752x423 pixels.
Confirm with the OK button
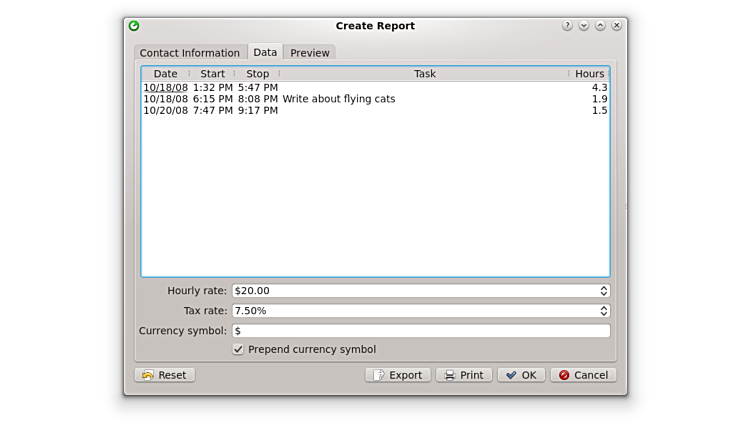click(521, 375)
